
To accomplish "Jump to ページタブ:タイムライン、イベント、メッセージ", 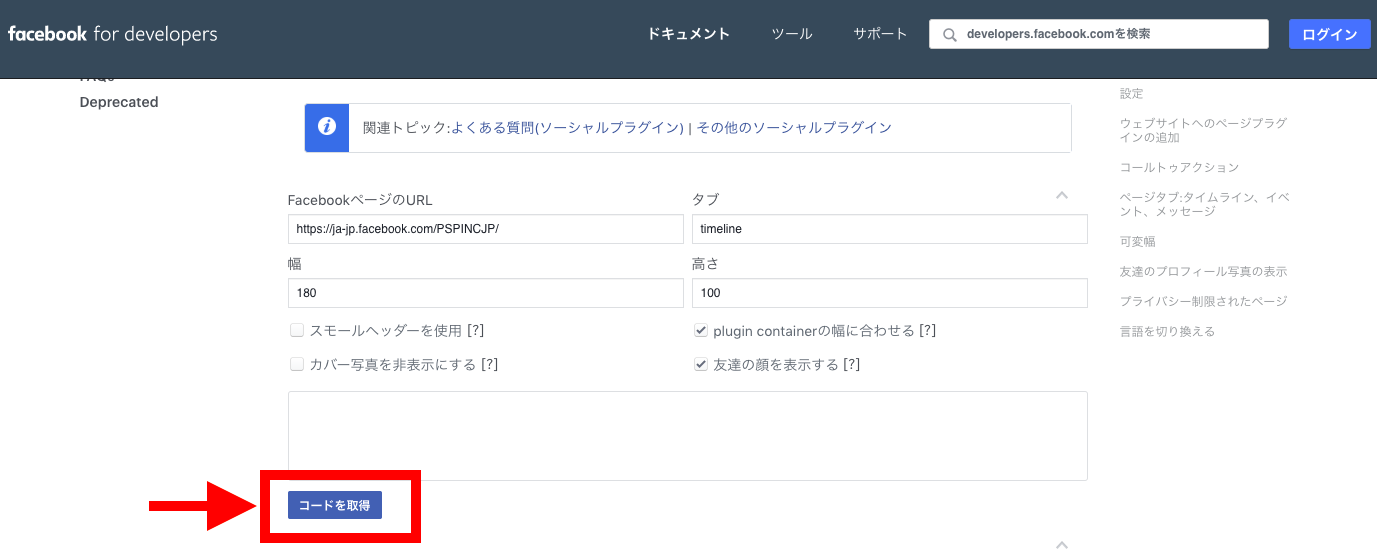I will pos(1204,204).
